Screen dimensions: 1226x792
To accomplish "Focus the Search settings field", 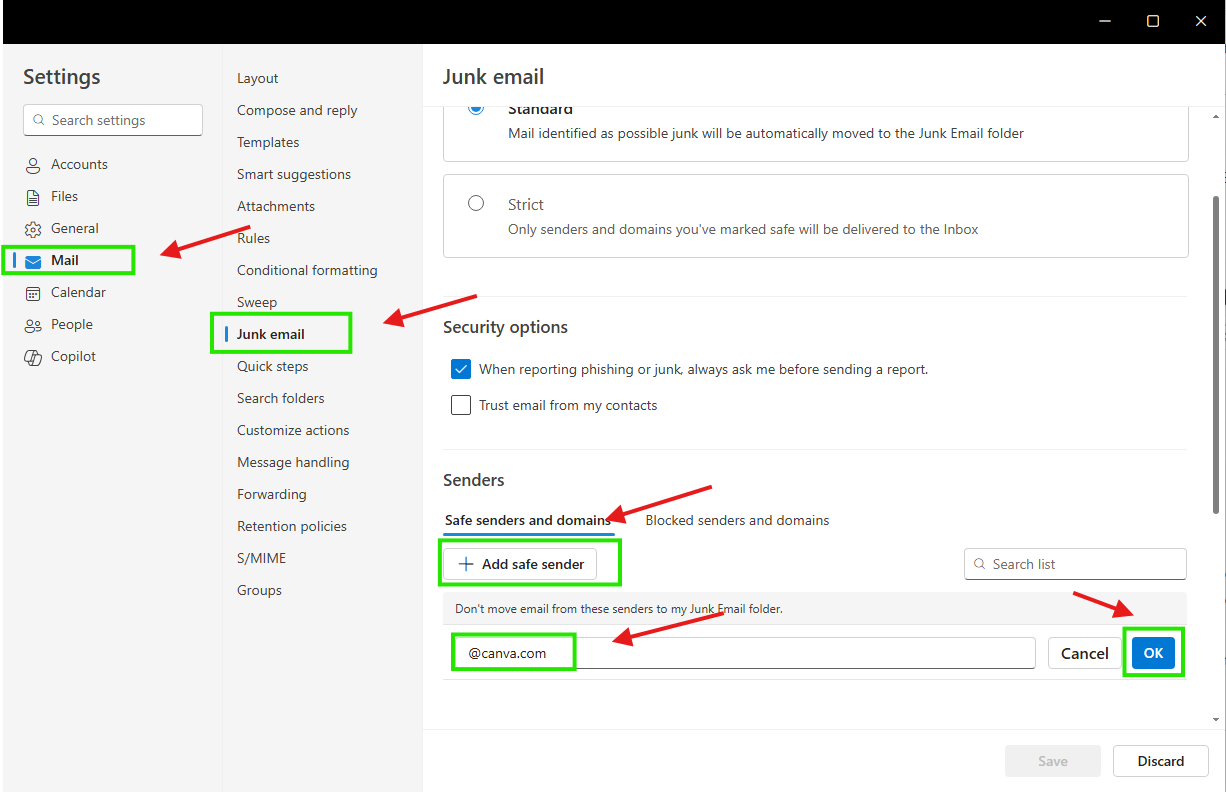I will pos(113,120).
